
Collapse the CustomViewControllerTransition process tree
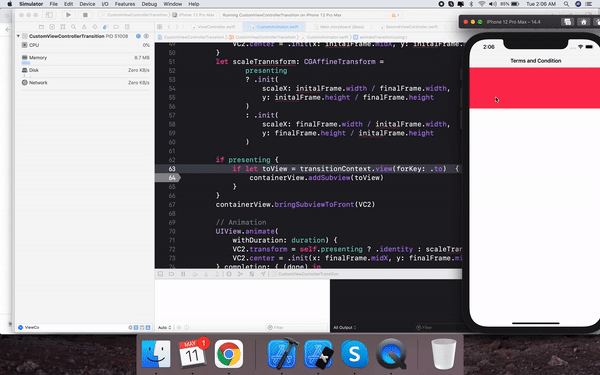click(18, 36)
